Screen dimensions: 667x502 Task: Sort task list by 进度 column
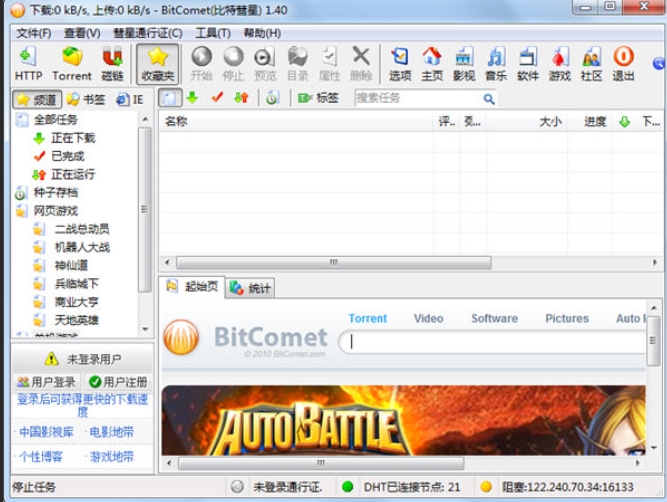click(590, 122)
